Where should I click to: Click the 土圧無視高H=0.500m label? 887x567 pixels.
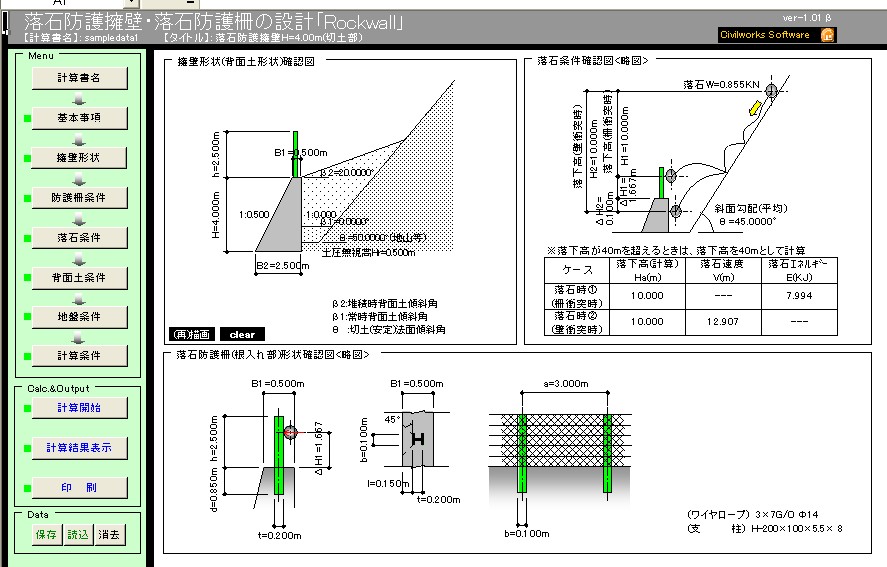pos(369,253)
